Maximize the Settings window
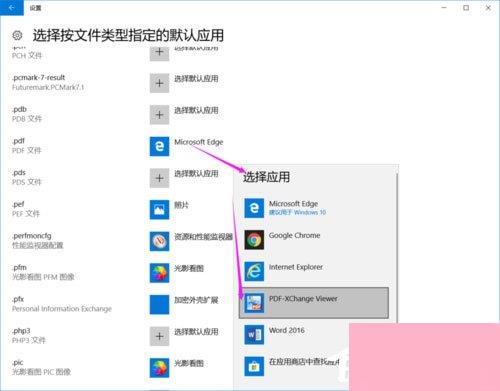This screenshot has width=500, height=391. tap(466, 8)
